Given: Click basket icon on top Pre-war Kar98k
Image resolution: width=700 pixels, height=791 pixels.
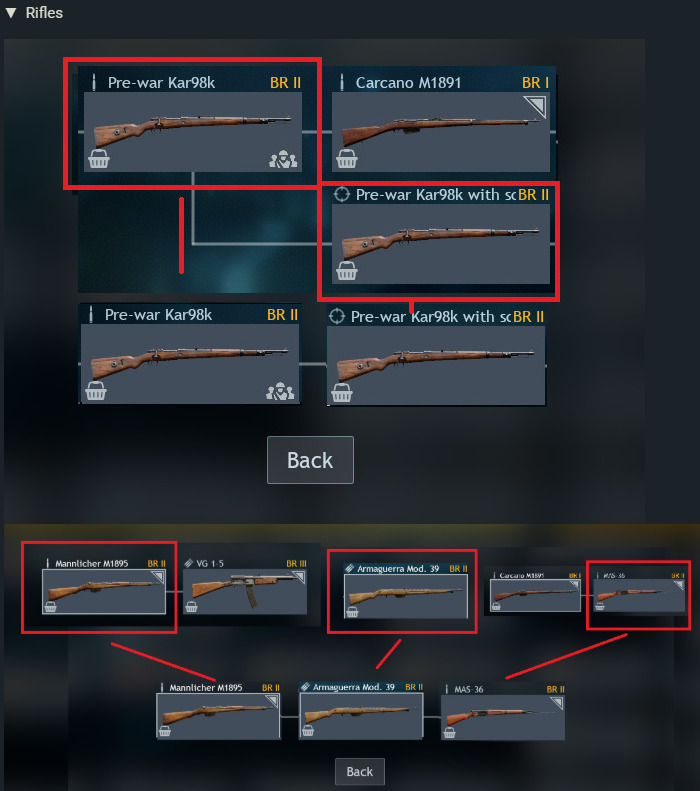Looking at the screenshot, I should click(99, 159).
